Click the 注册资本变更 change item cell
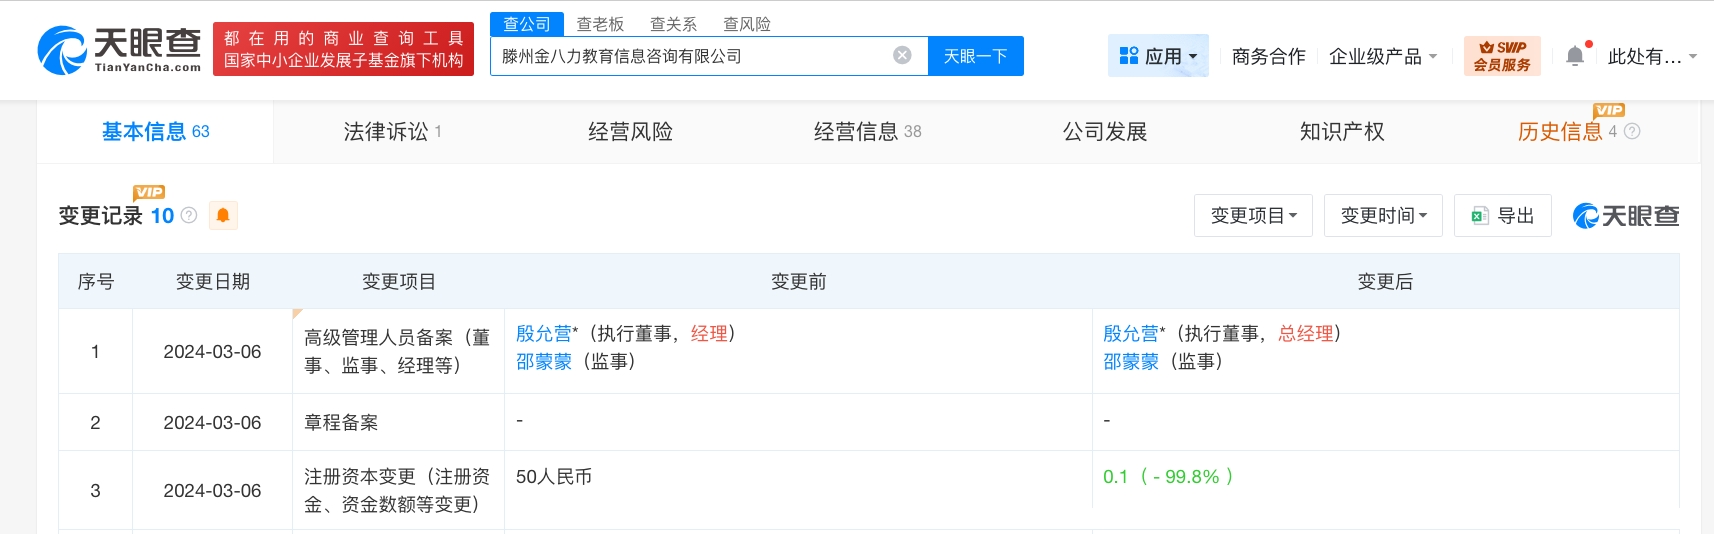Image resolution: width=1714 pixels, height=534 pixels. [x=397, y=490]
